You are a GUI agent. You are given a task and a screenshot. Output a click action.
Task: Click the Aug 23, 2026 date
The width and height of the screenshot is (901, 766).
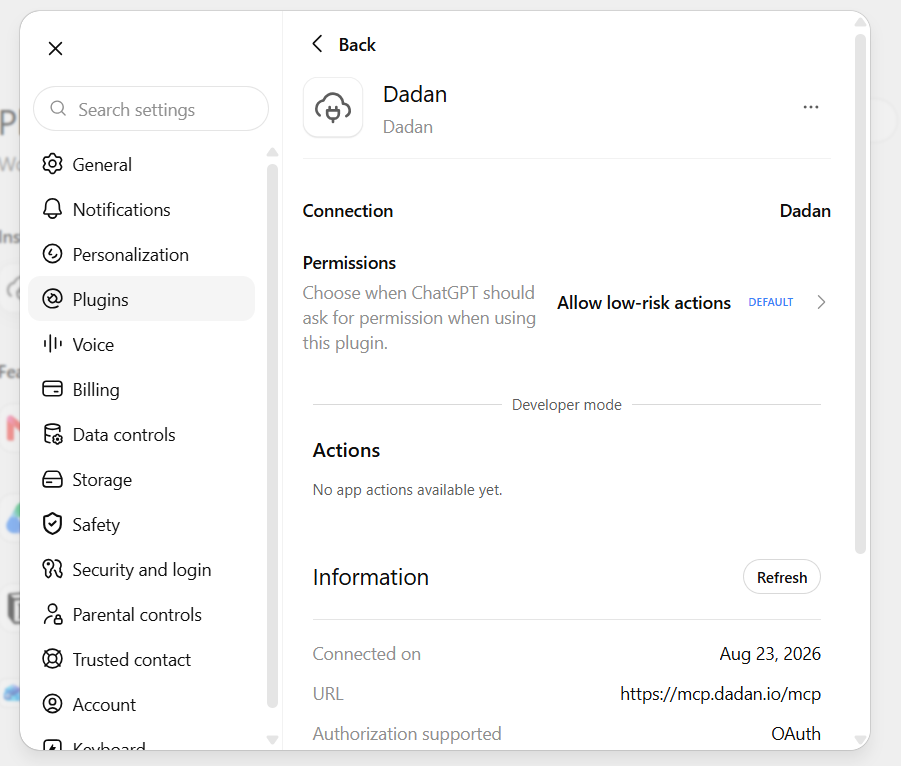(770, 653)
